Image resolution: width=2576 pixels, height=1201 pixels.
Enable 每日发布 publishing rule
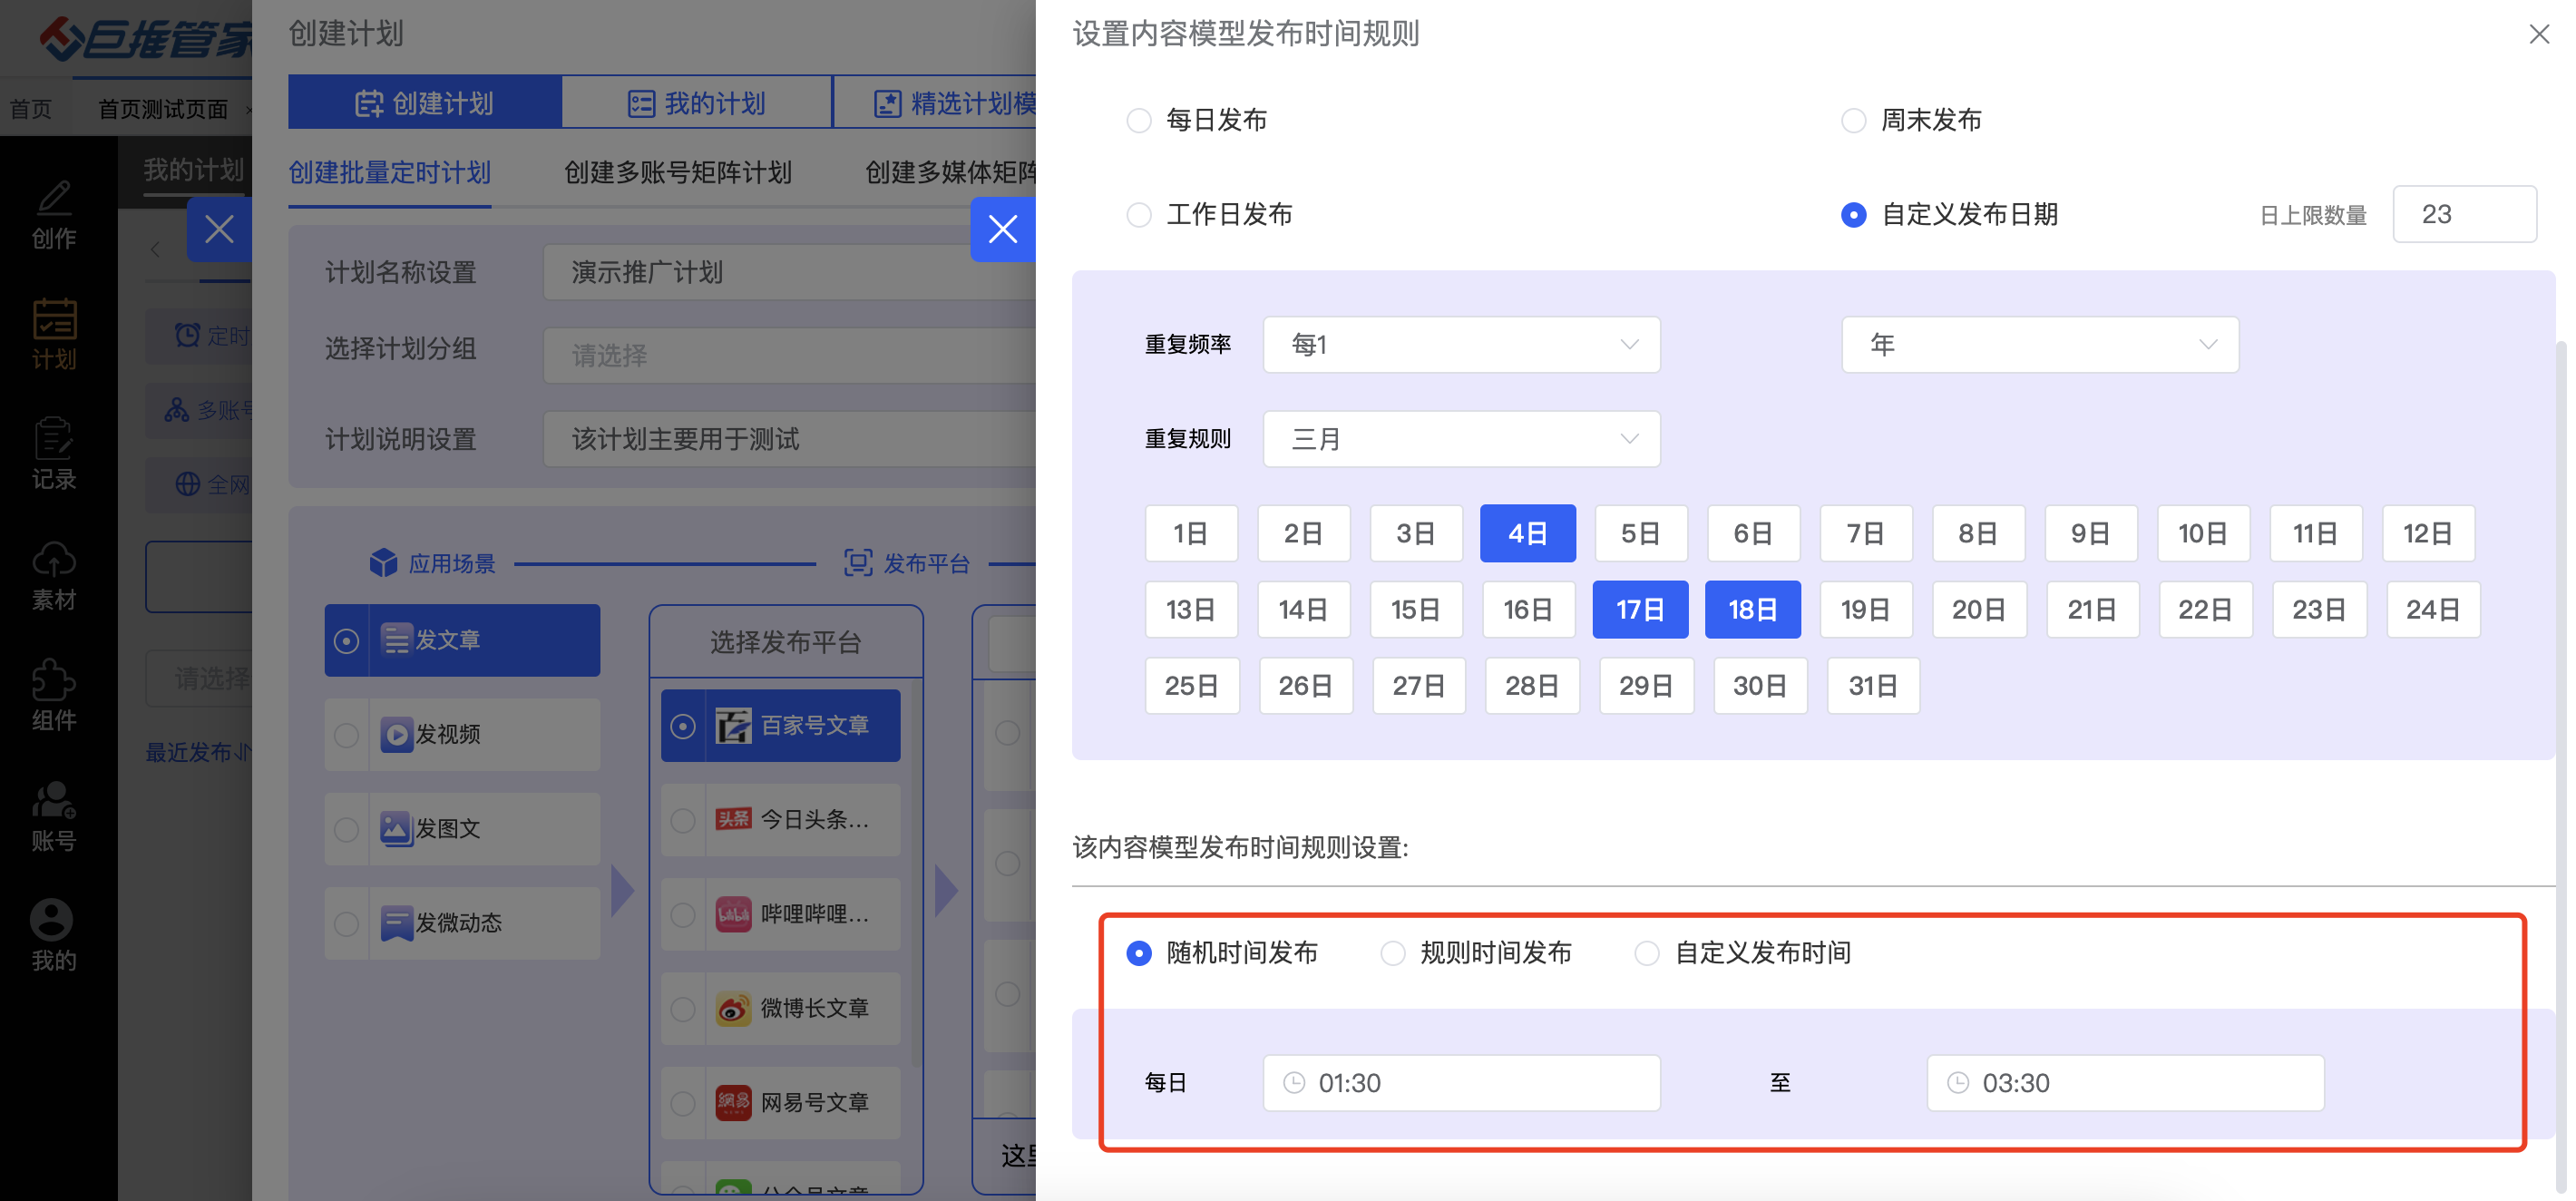click(1139, 119)
